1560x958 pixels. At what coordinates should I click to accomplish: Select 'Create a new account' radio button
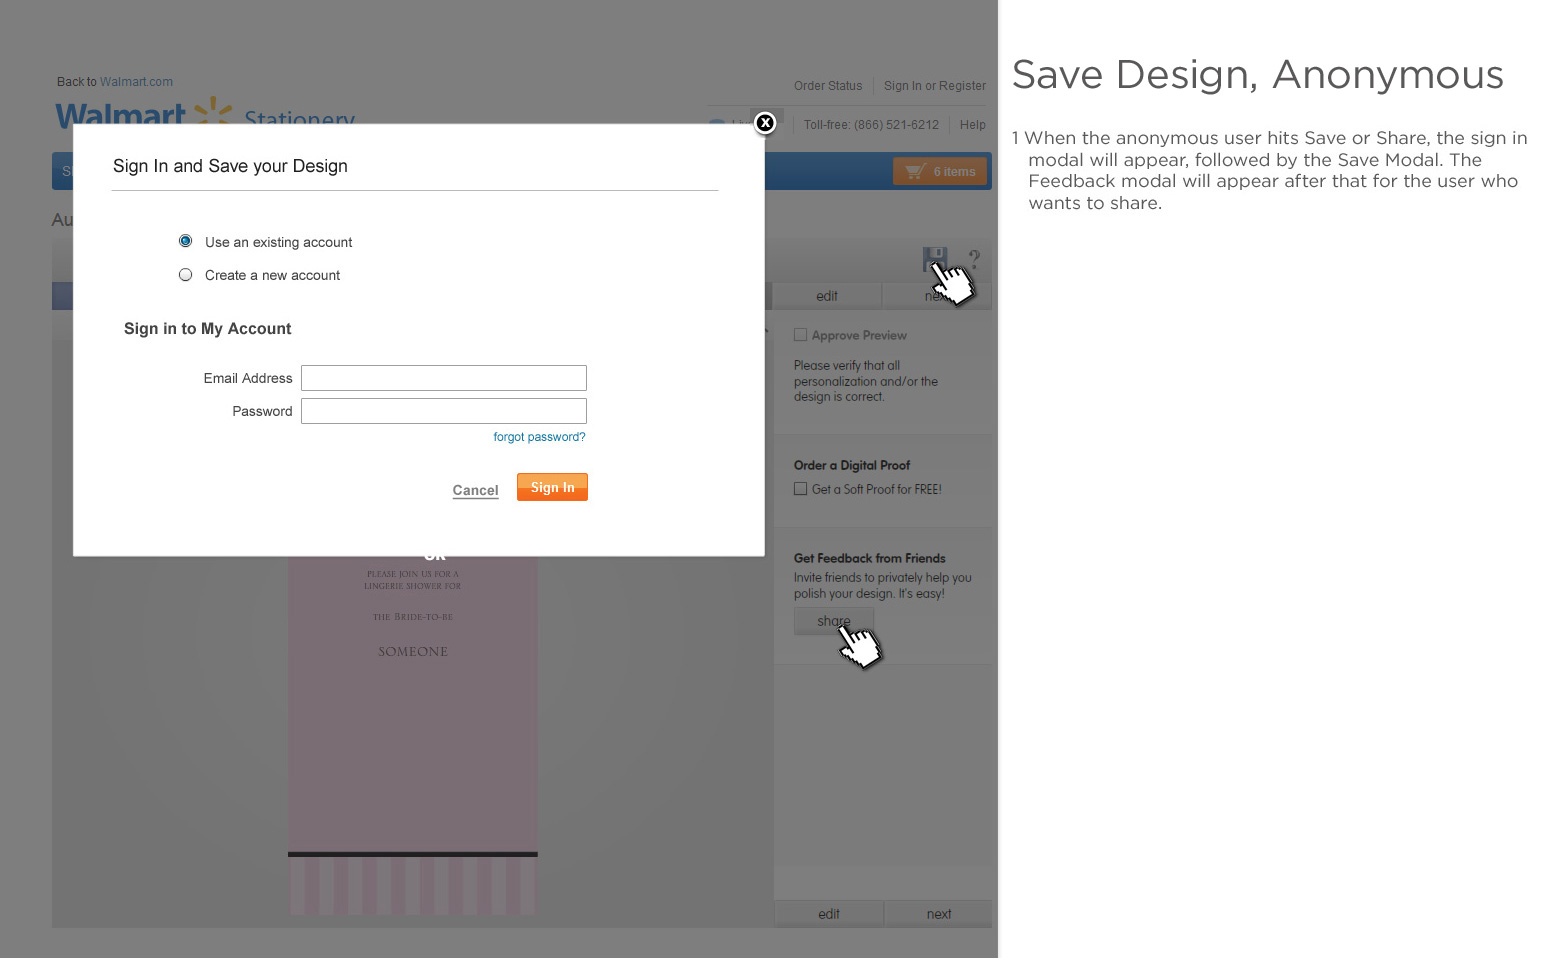185,274
